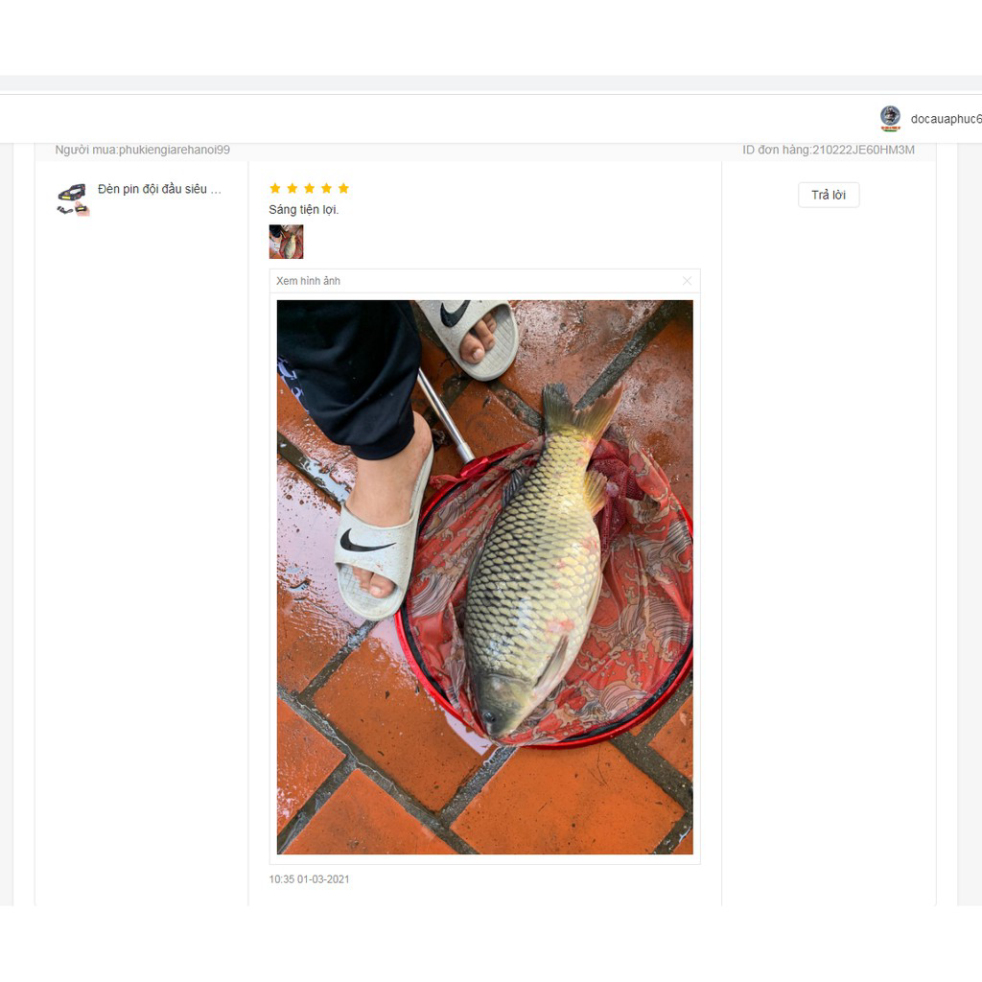The height and width of the screenshot is (982, 982).
Task: Click the 'Người mua' buyer label
Action: pyautogui.click(x=85, y=150)
